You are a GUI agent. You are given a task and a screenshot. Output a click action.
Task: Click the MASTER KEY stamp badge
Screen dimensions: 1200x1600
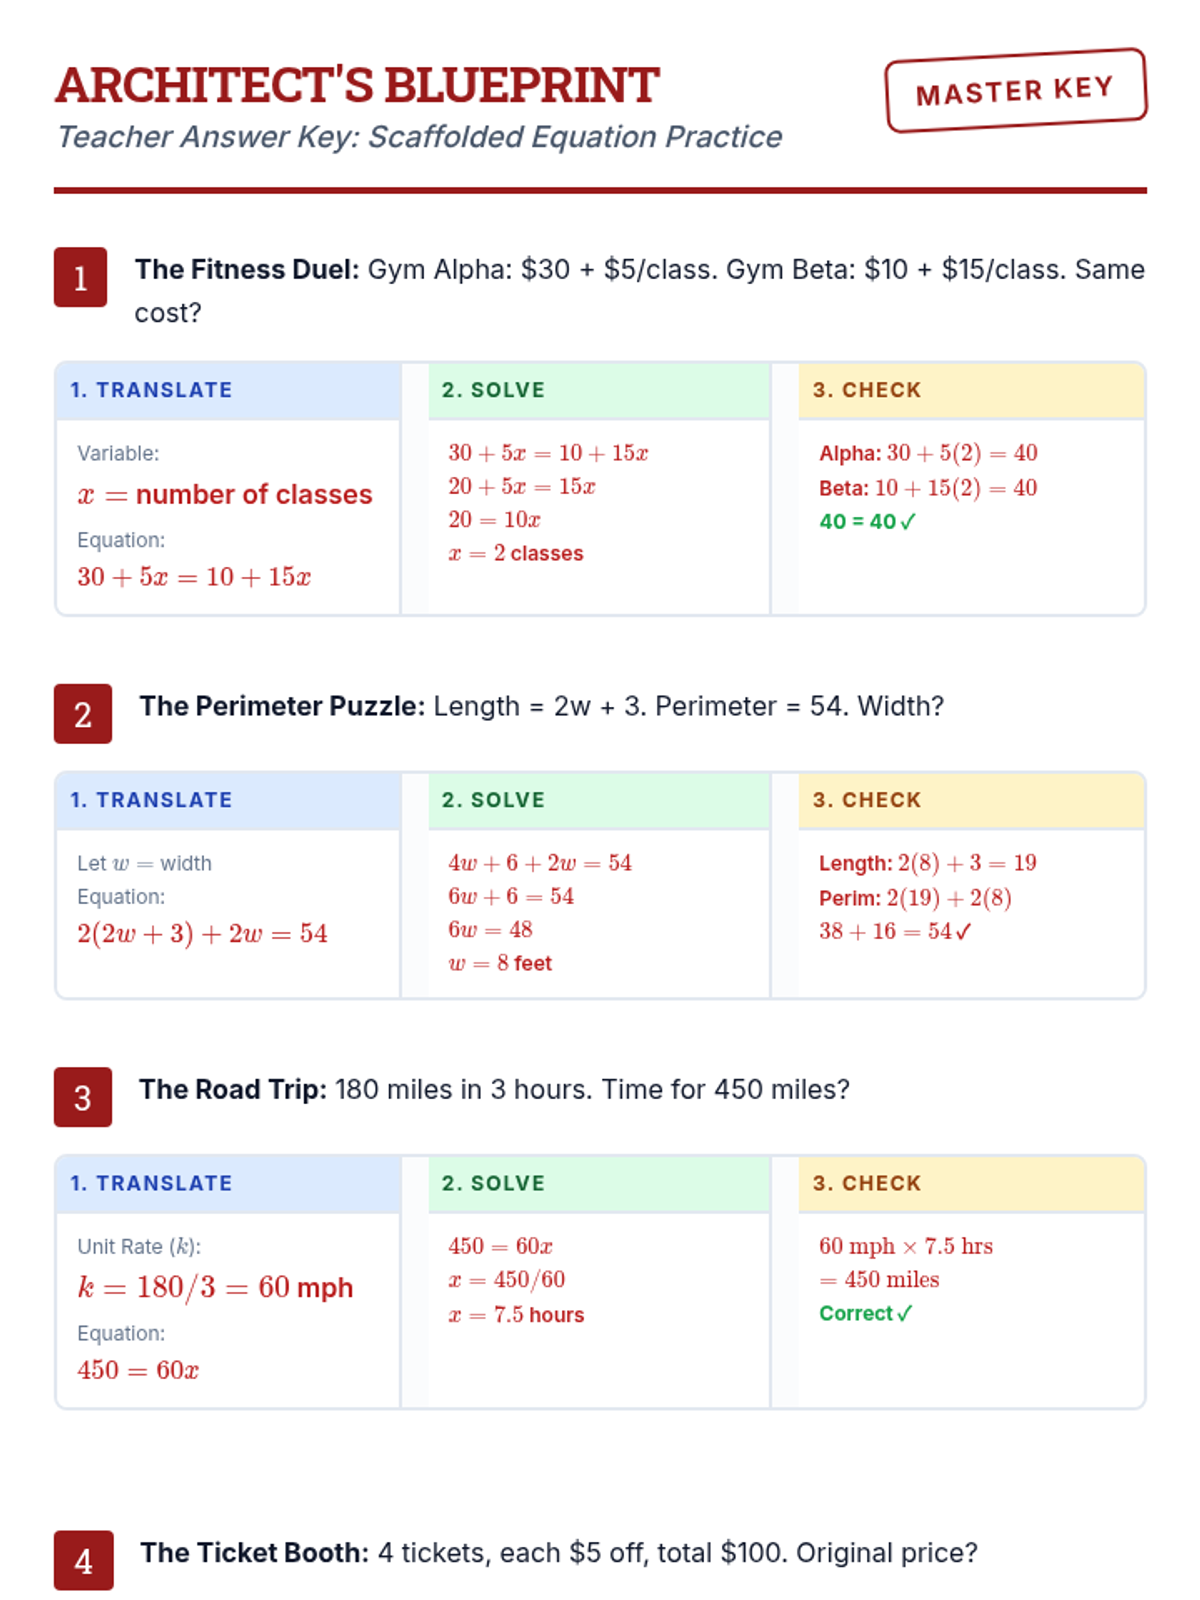pyautogui.click(x=1015, y=90)
